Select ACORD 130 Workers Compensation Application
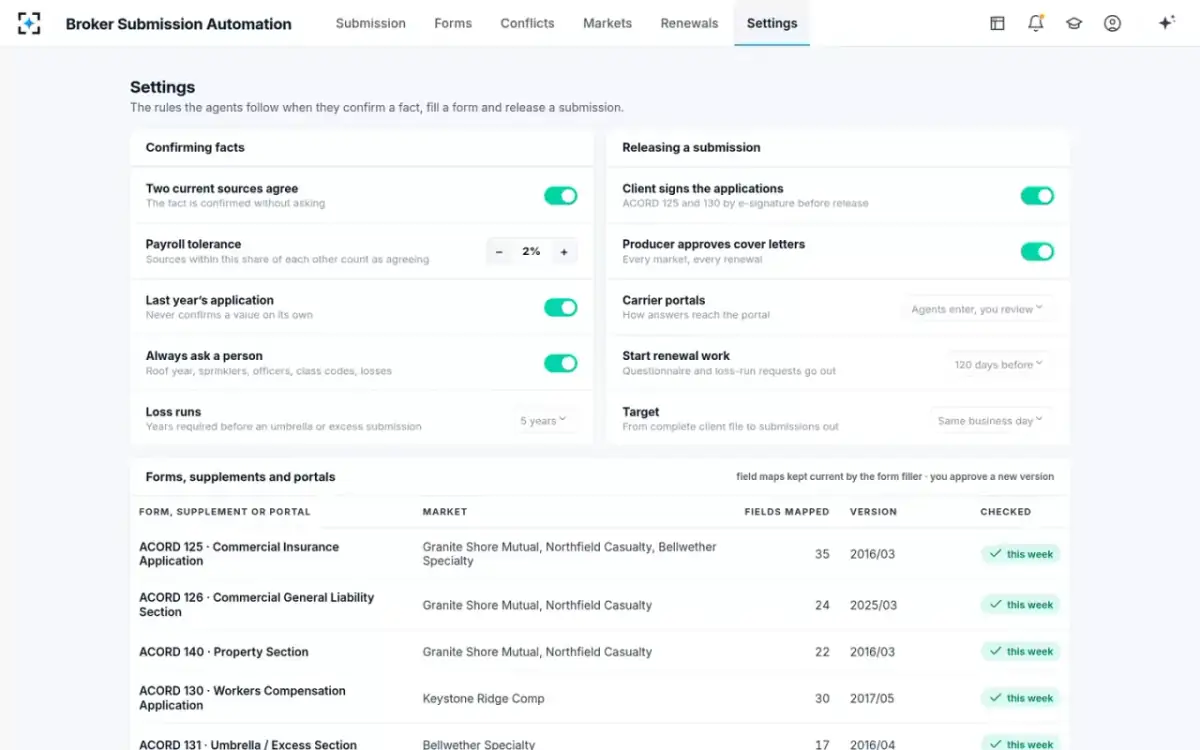Screen dimensions: 1200x750 [242, 698]
